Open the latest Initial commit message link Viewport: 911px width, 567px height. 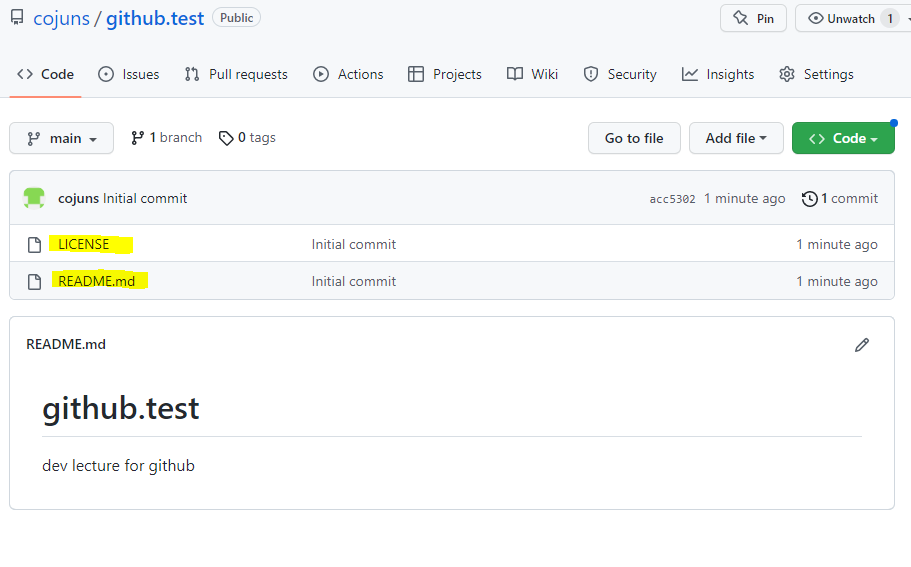click(145, 199)
